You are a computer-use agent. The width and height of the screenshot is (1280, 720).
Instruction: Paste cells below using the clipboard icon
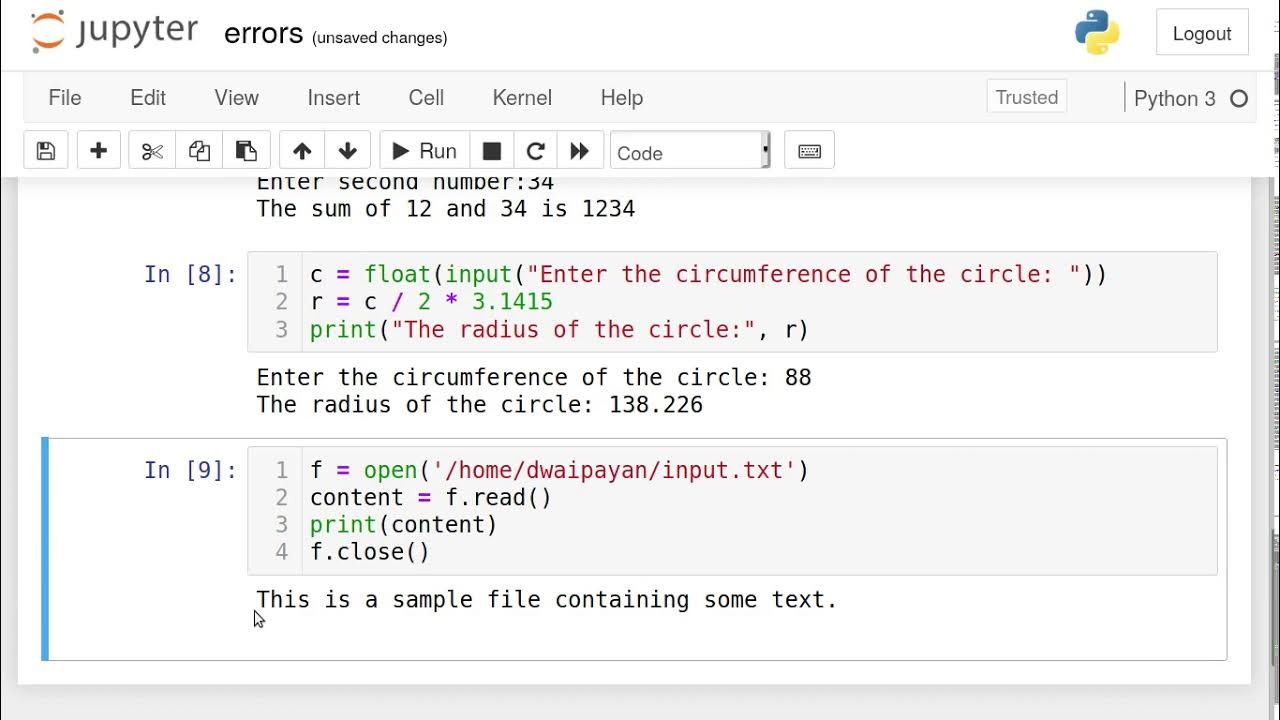246,151
